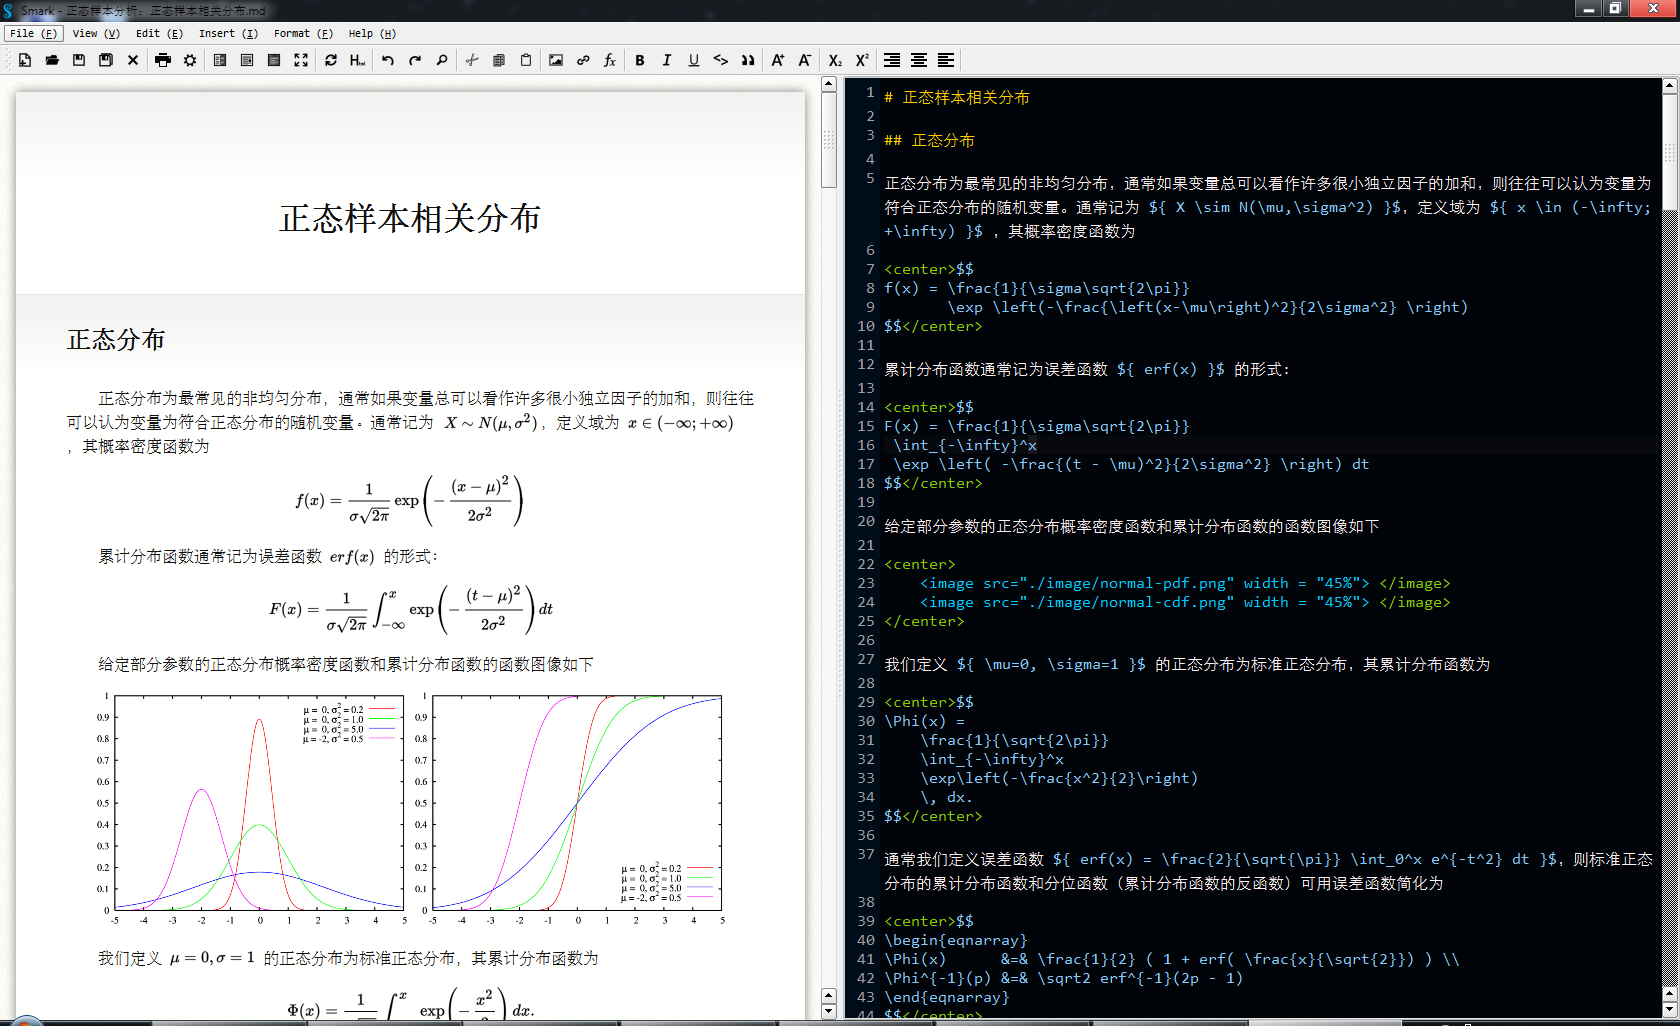Insert a math formula (fx)
1680x1026 pixels.
[610, 60]
